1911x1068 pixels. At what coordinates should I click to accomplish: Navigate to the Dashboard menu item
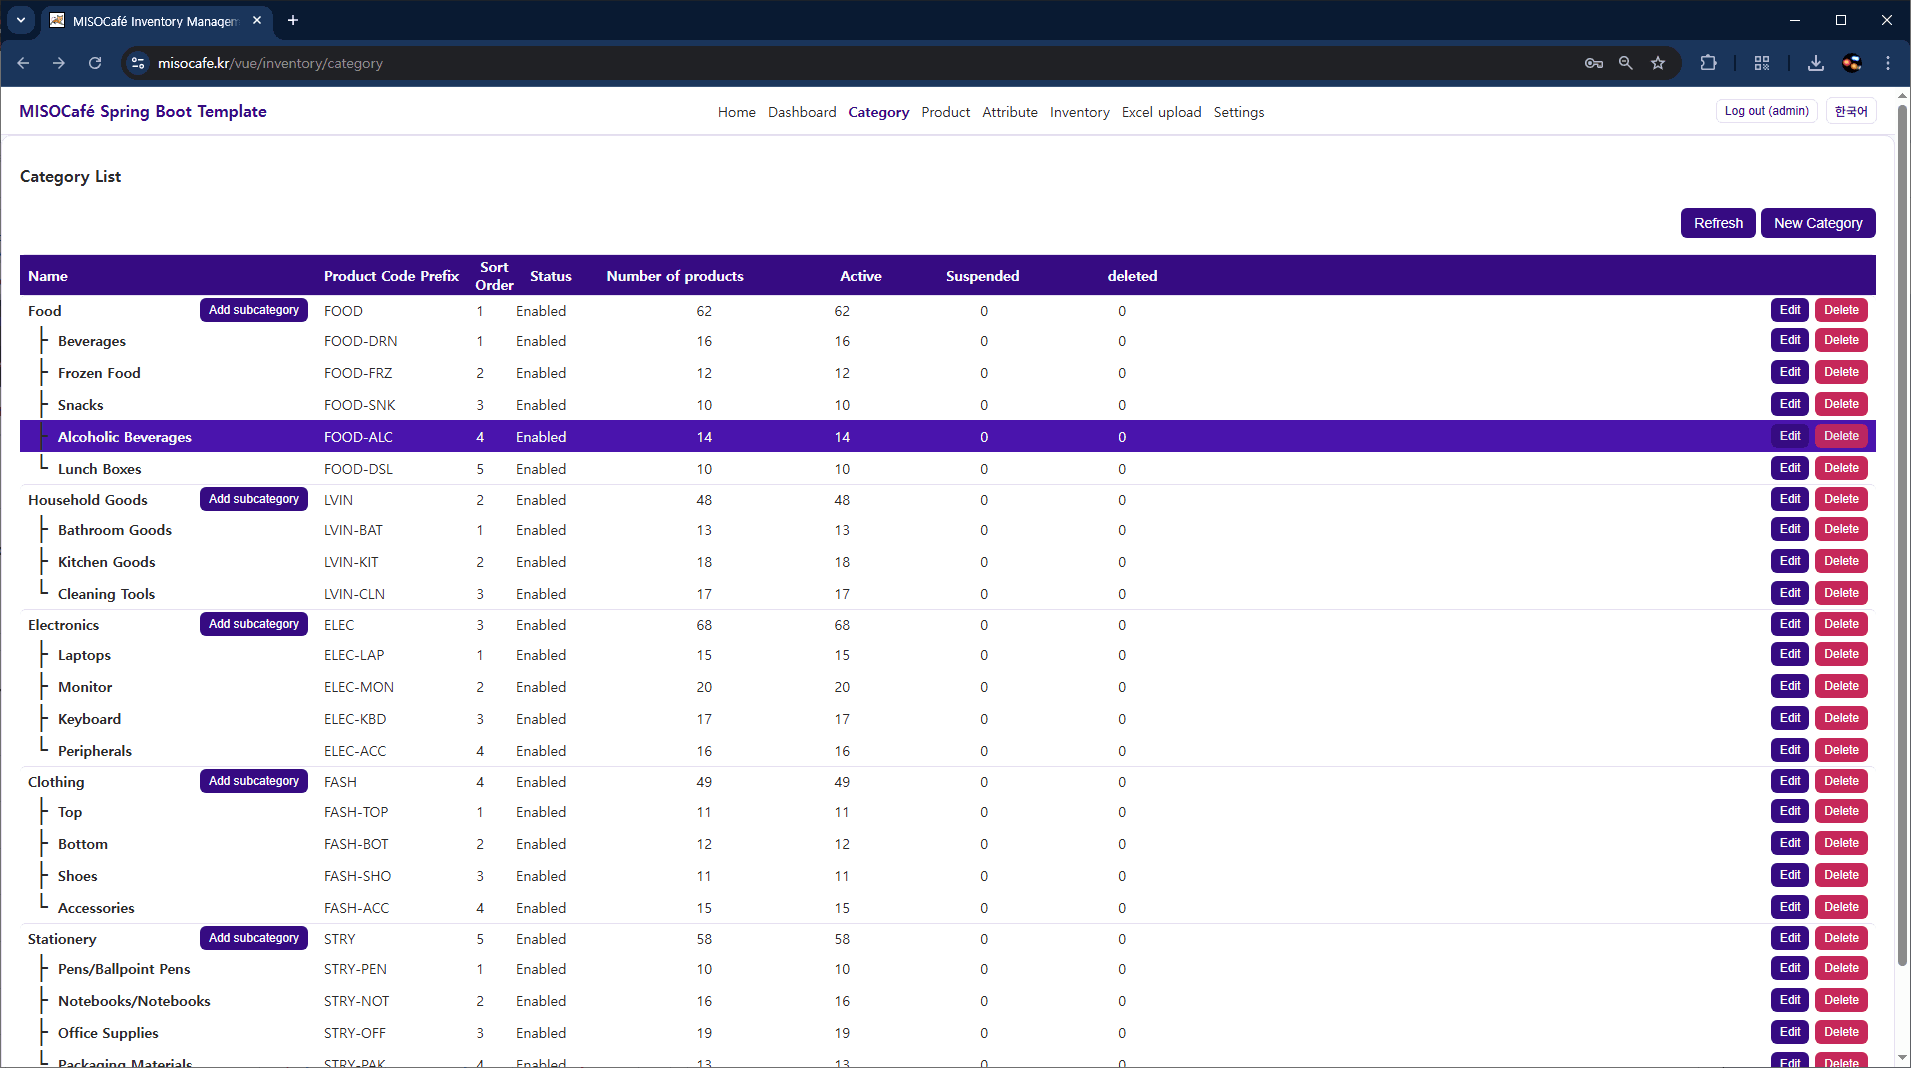[x=801, y=112]
